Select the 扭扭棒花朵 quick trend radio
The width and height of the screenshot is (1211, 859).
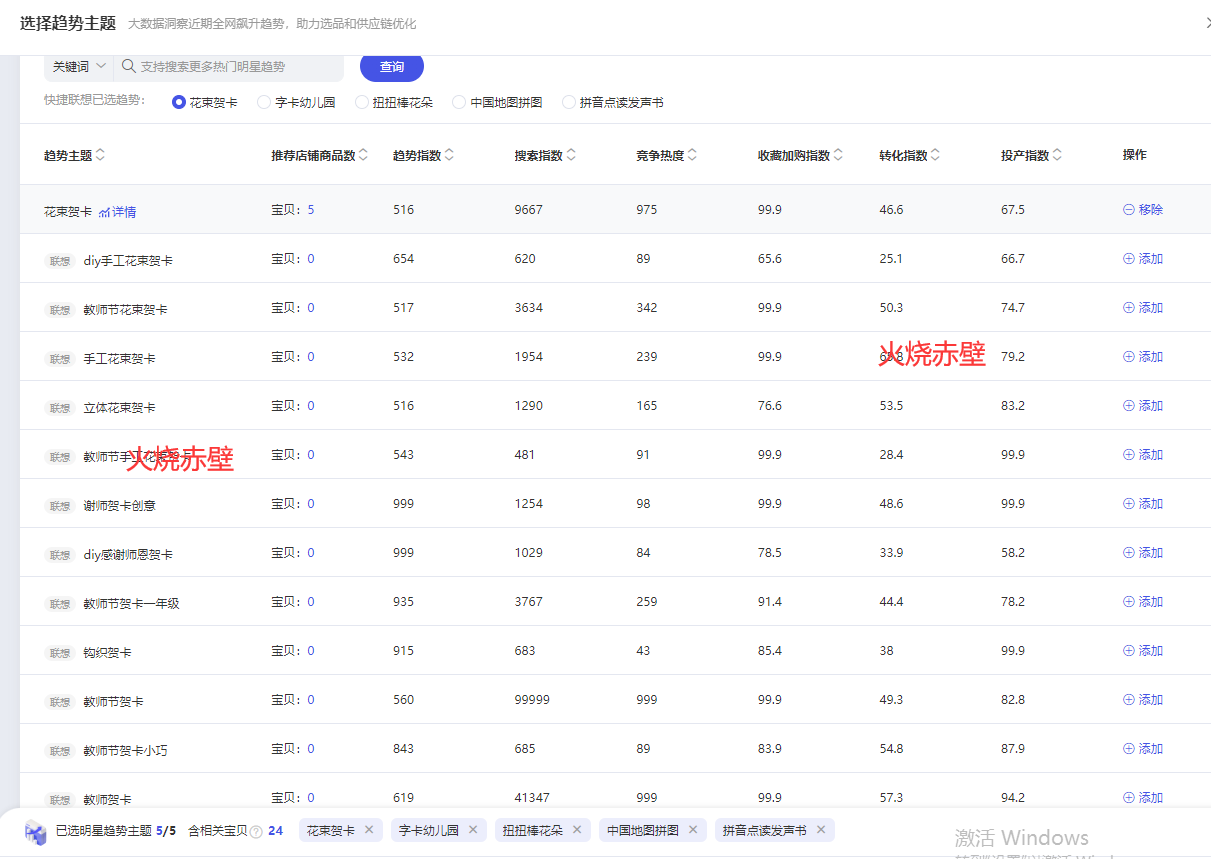(362, 102)
